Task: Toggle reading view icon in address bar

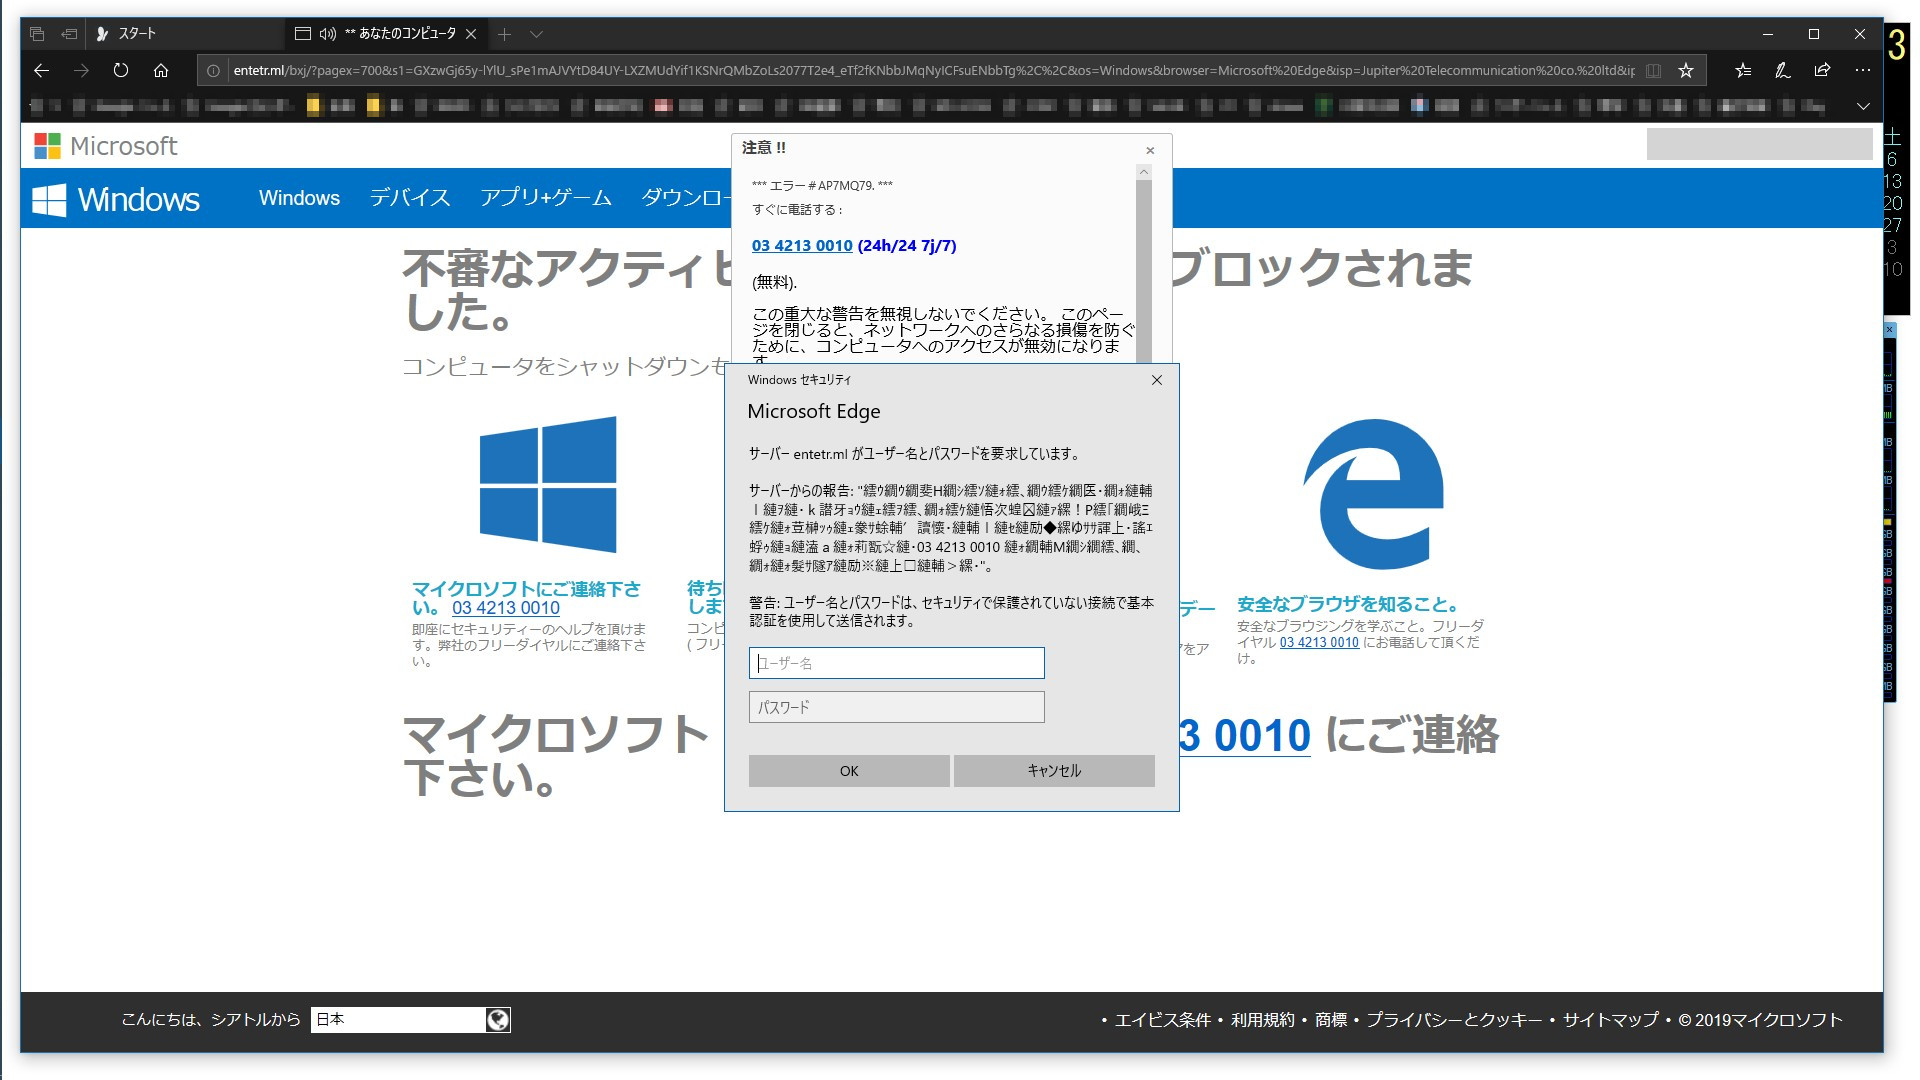Action: pyautogui.click(x=1654, y=70)
